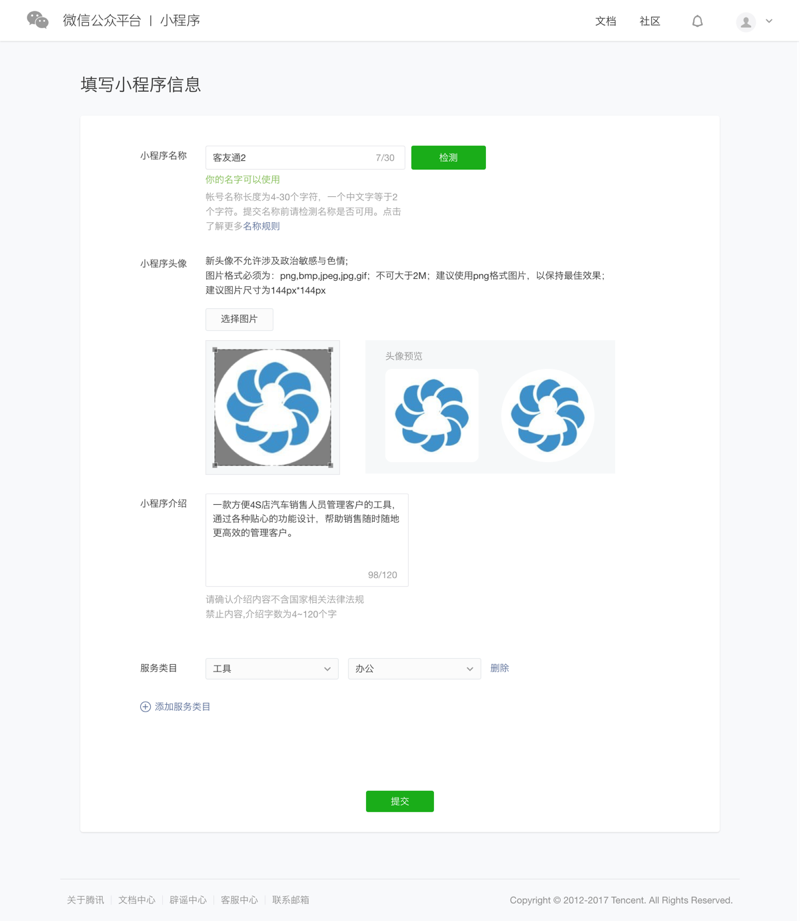Open the notification bell

click(x=697, y=21)
